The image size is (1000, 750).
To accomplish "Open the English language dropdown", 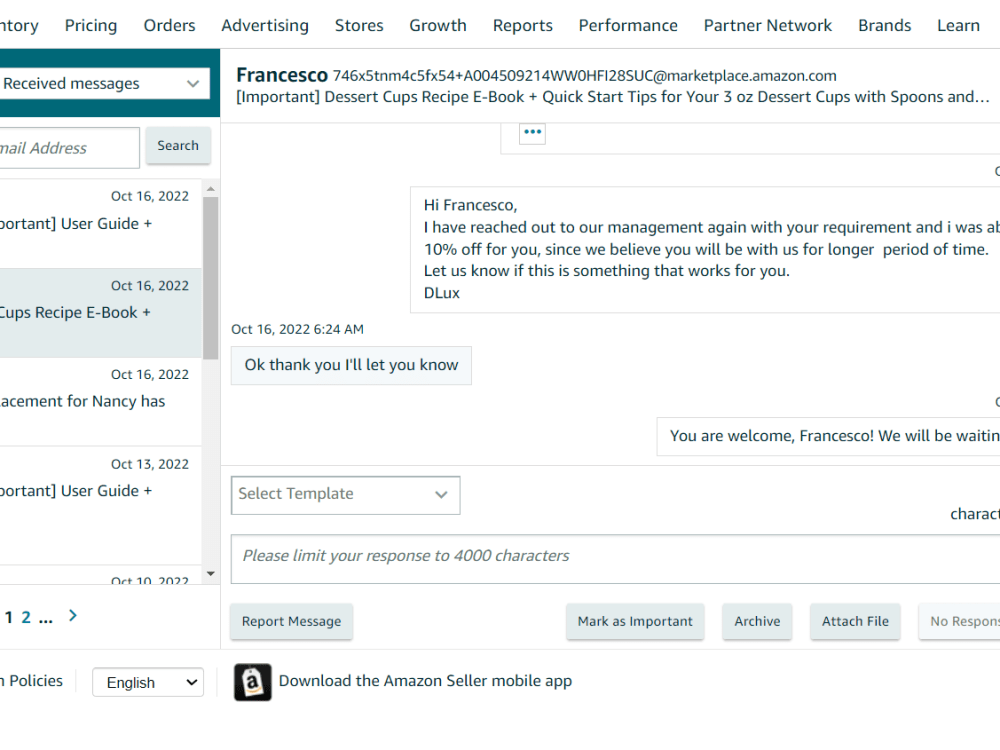I will point(148,682).
